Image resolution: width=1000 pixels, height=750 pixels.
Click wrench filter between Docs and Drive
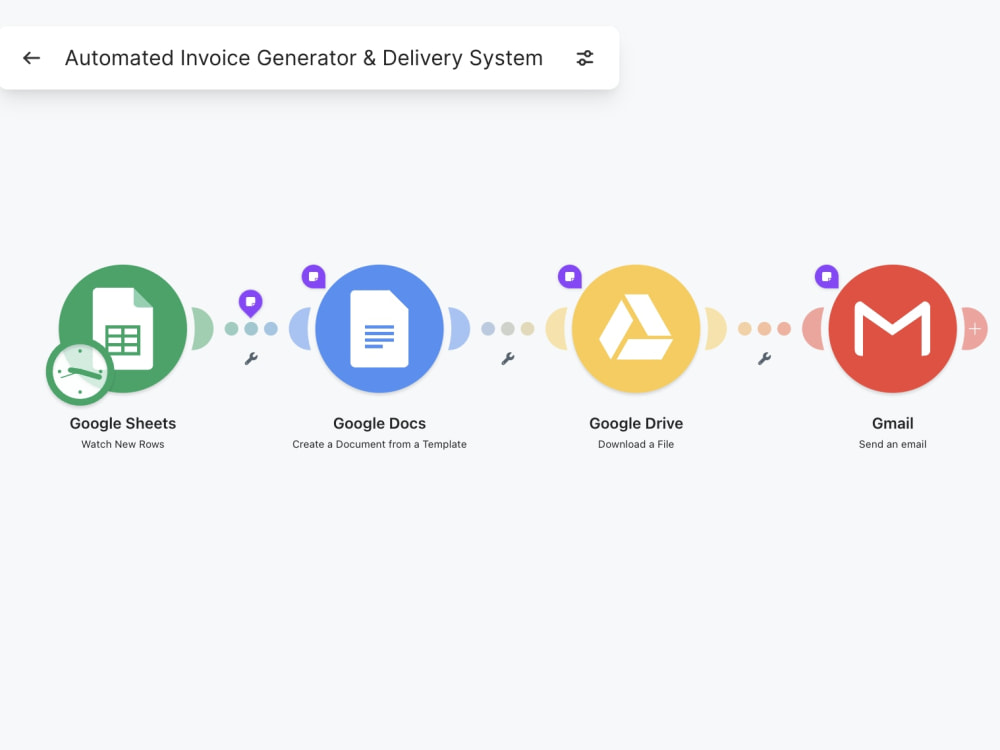508,359
